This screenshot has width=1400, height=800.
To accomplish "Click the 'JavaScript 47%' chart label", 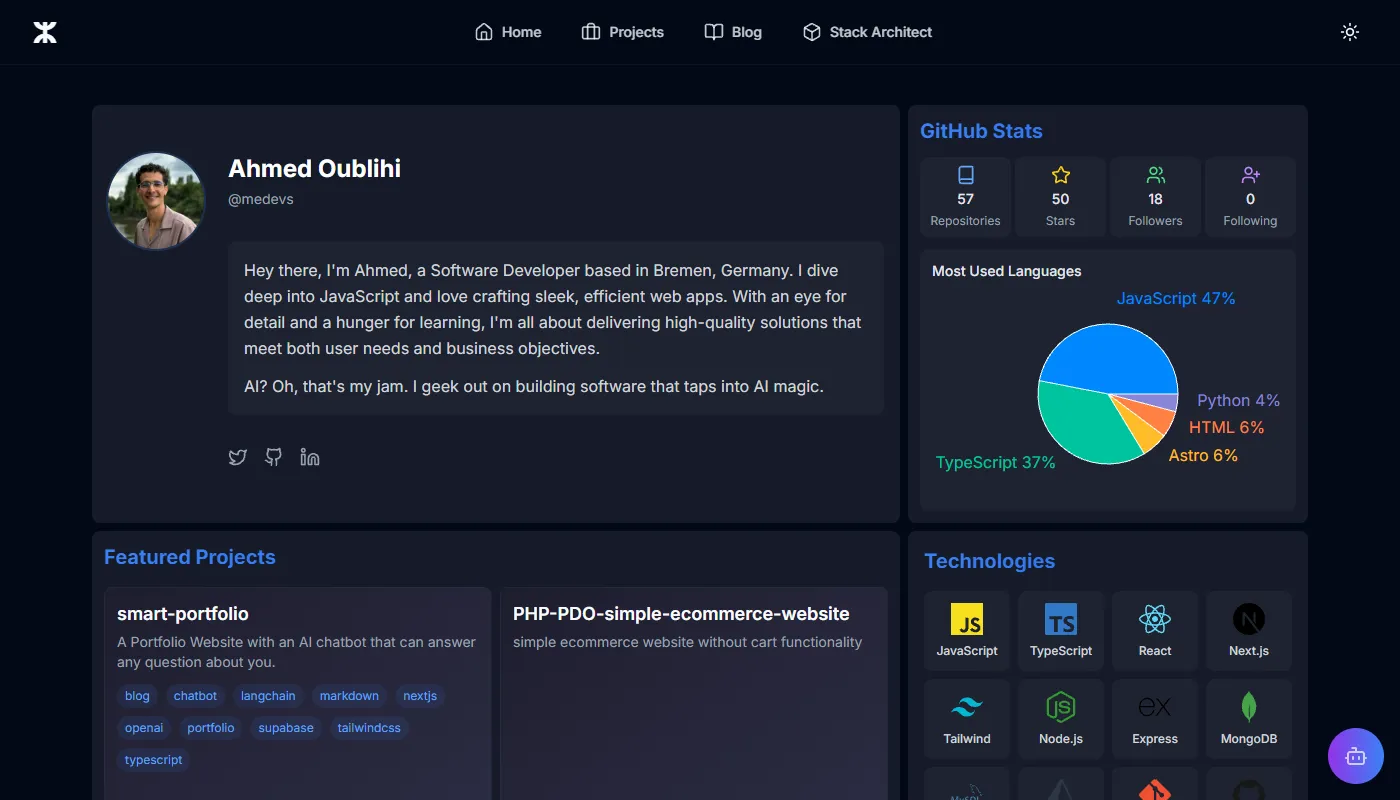I will coord(1176,298).
